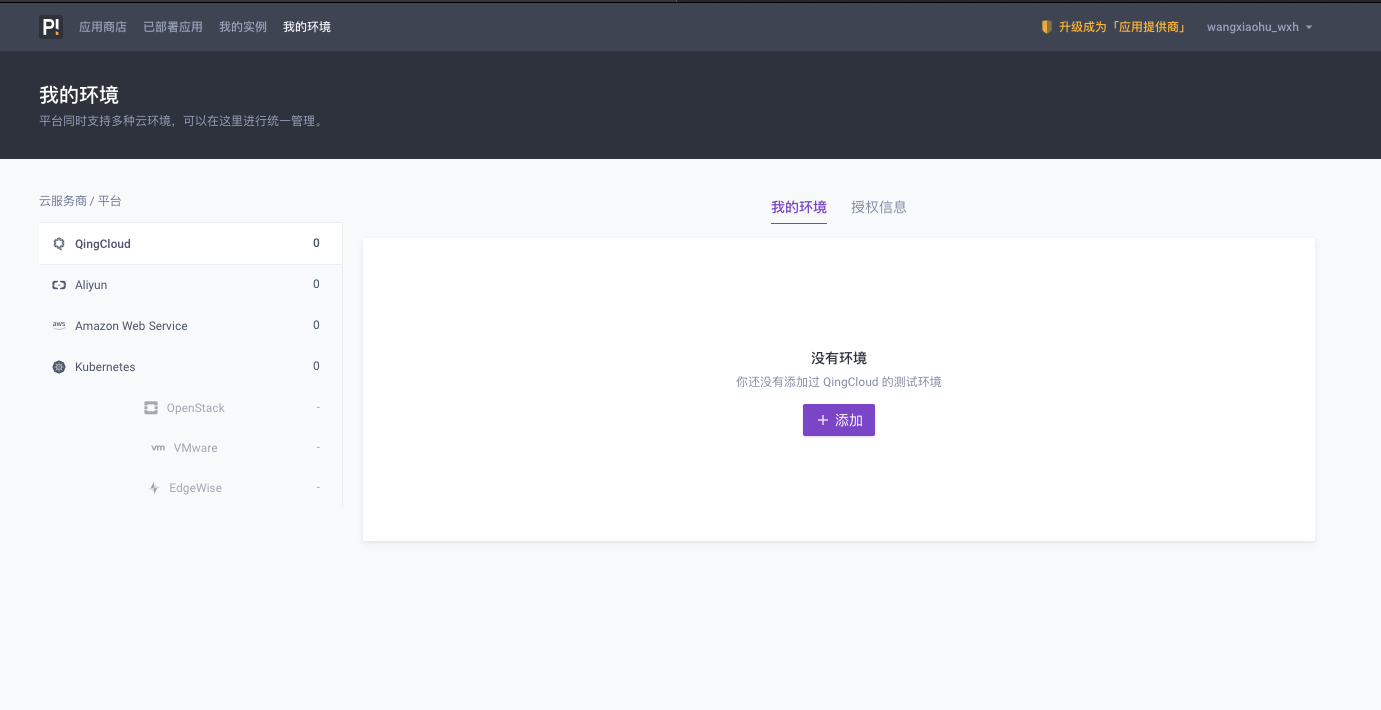Click the QingCloud count value 0
Screen dimensions: 1381x710
[316, 243]
